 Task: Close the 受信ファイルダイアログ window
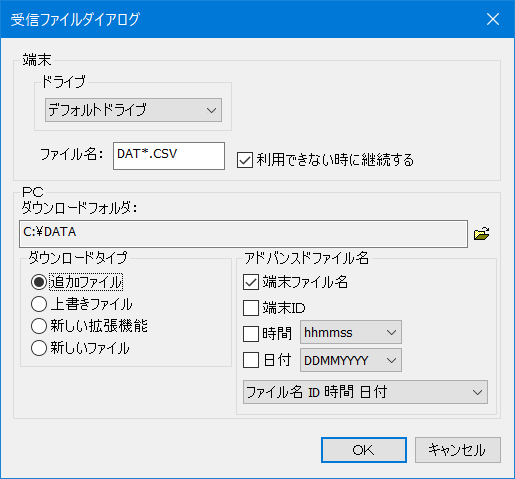[x=493, y=19]
